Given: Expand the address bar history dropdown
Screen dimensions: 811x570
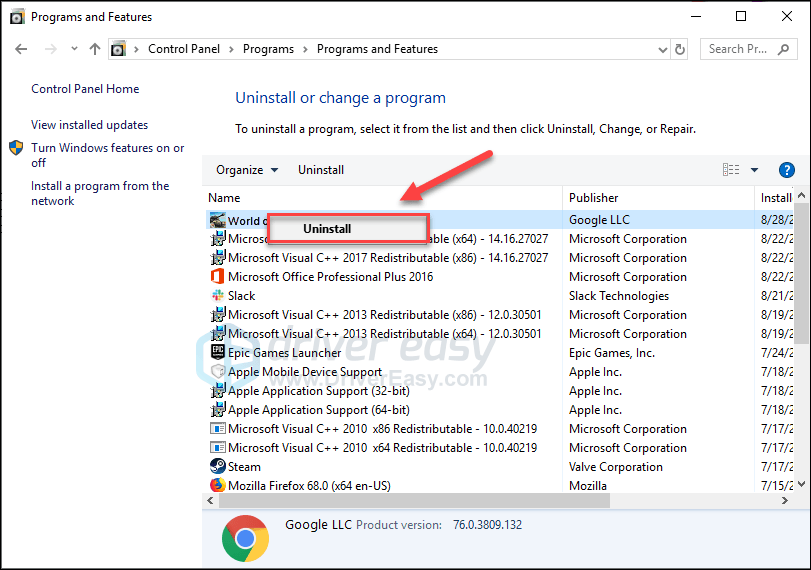Looking at the screenshot, I should 663,50.
